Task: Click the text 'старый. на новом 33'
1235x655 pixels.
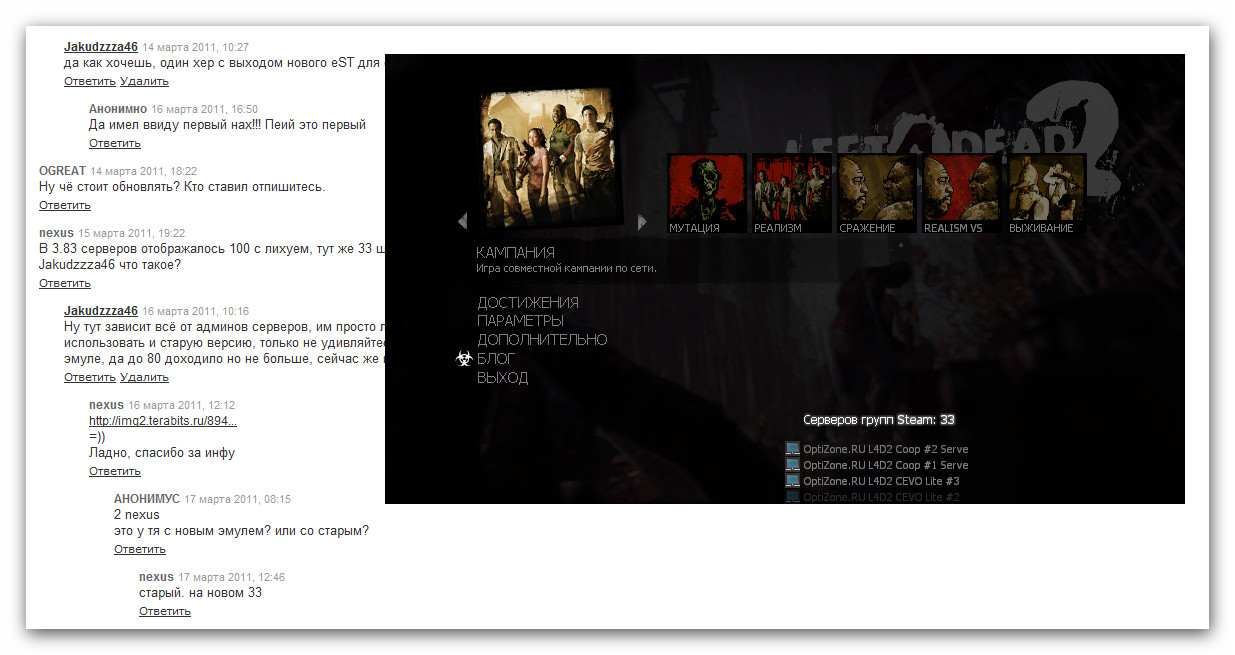Action: click(x=200, y=593)
